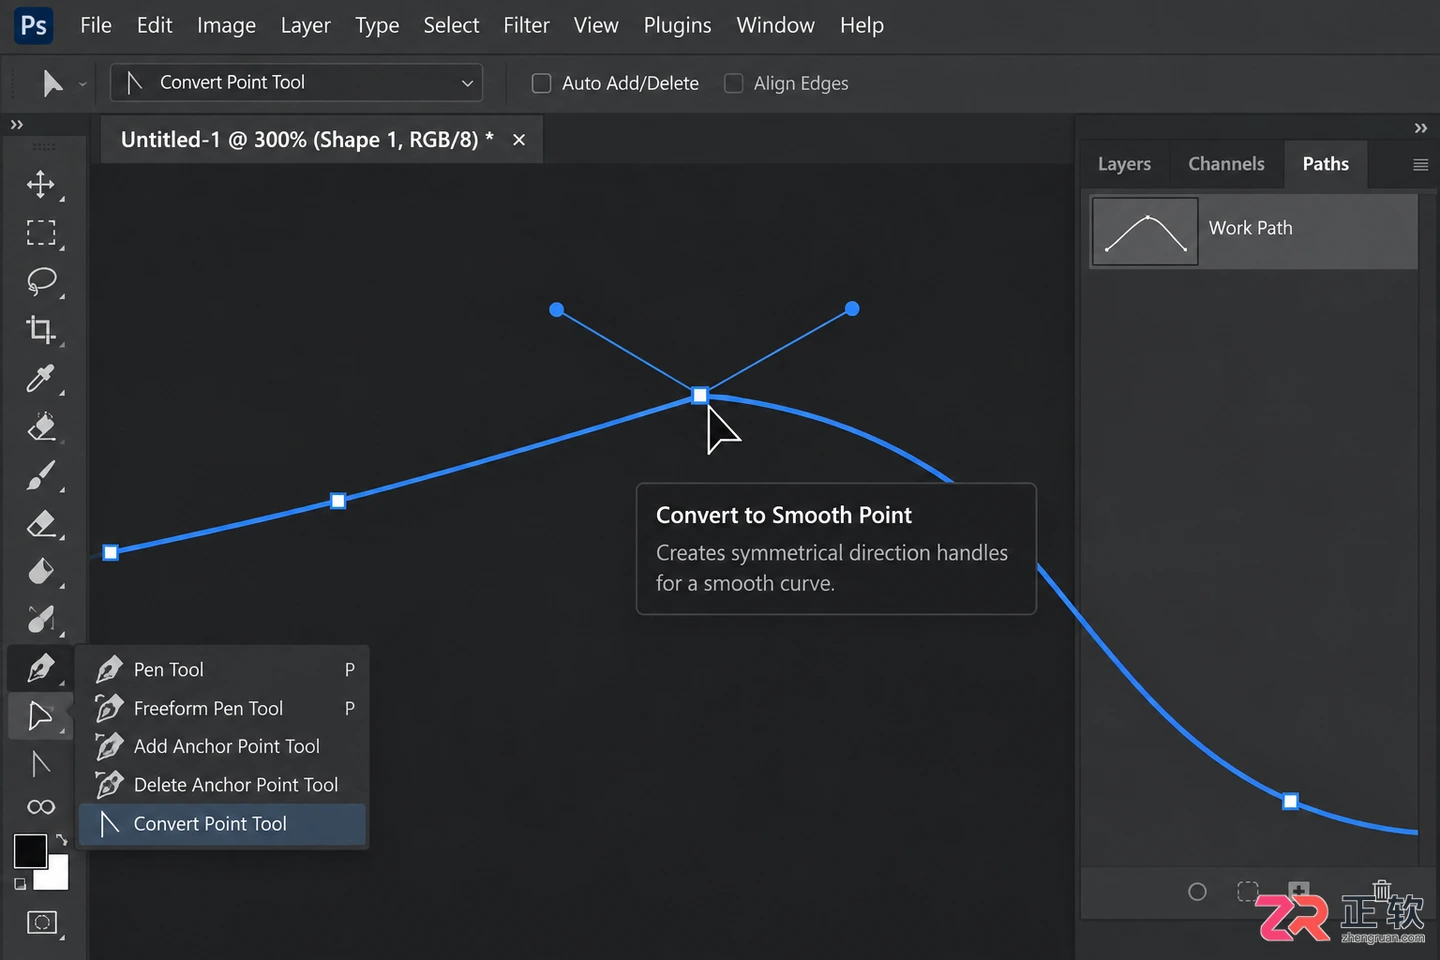
Task: Select the Work Path thumbnail
Action: 1145,231
